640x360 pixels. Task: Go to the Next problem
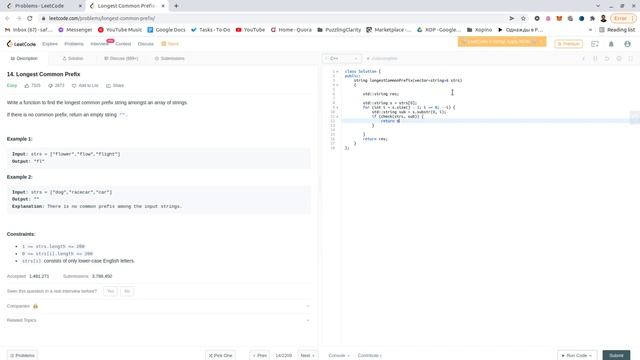[x=308, y=356]
